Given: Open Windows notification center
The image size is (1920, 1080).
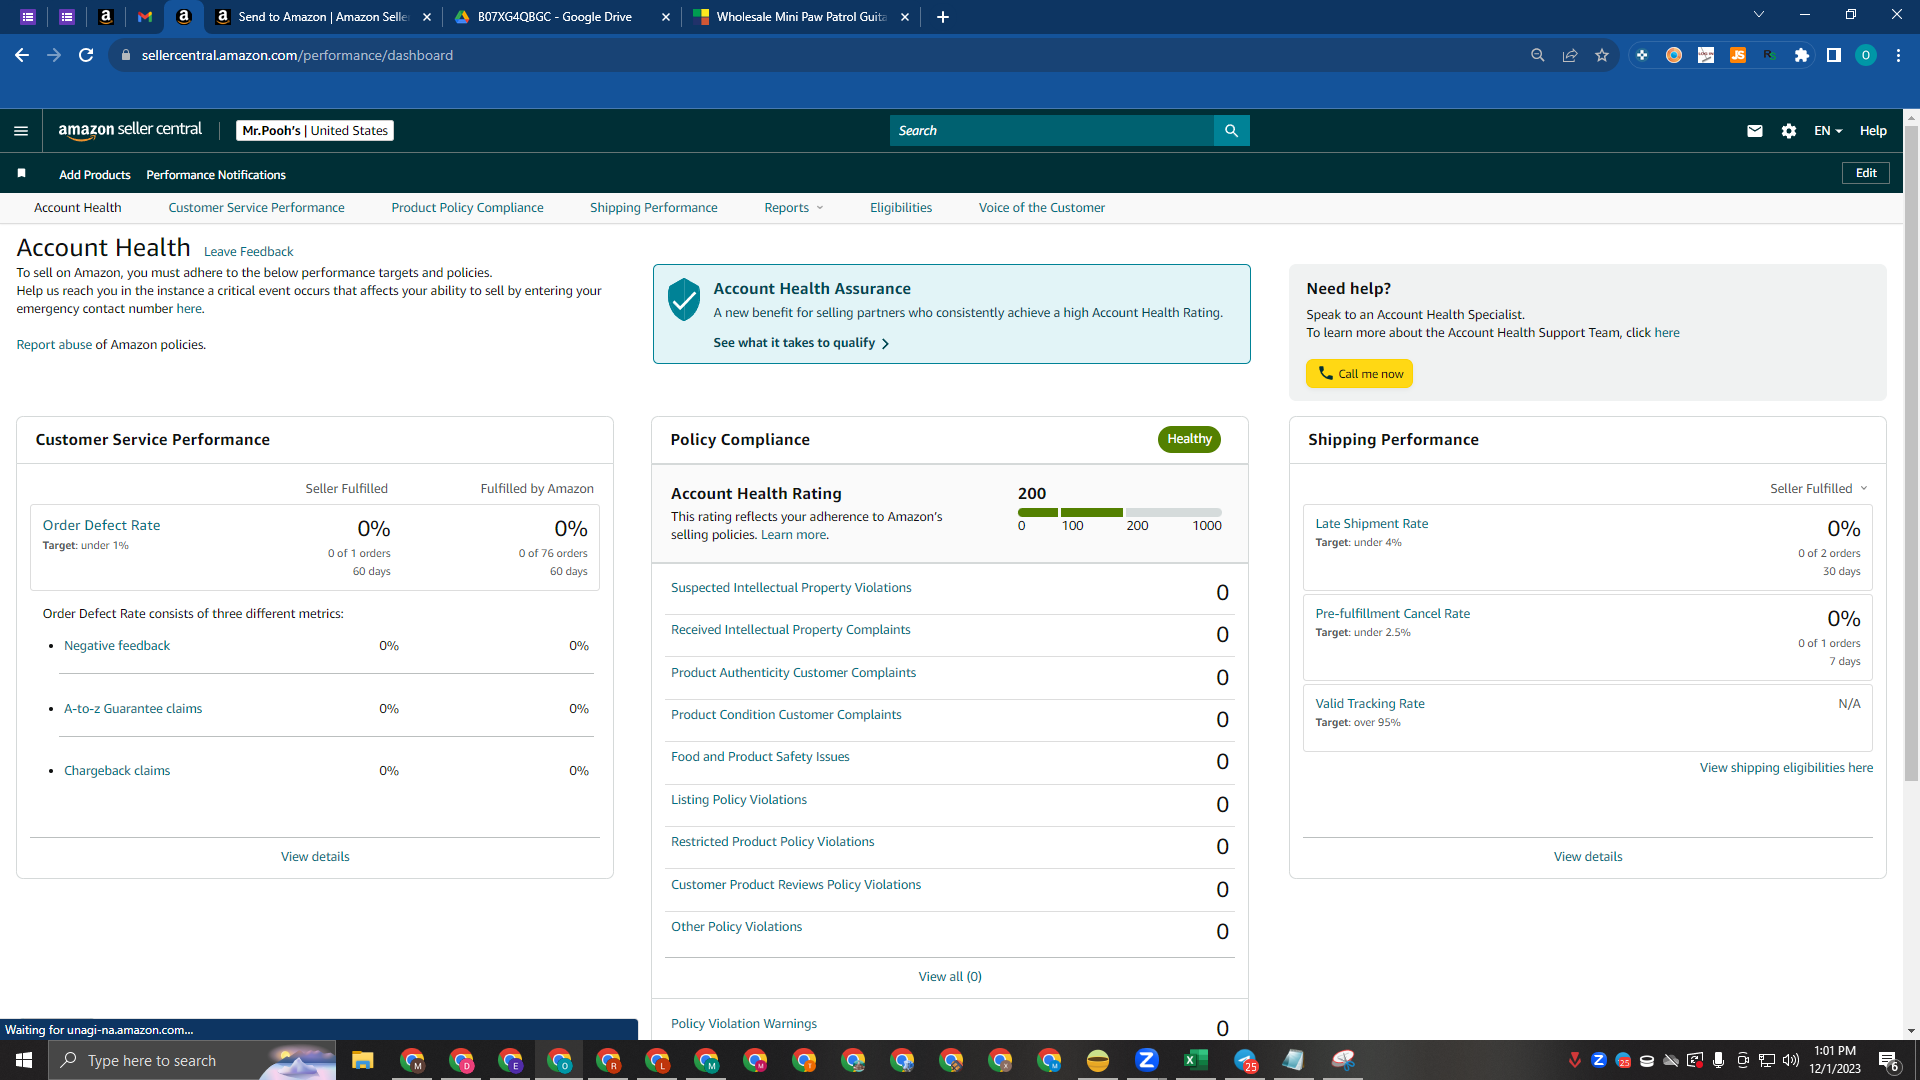Looking at the screenshot, I should [x=1889, y=1061].
